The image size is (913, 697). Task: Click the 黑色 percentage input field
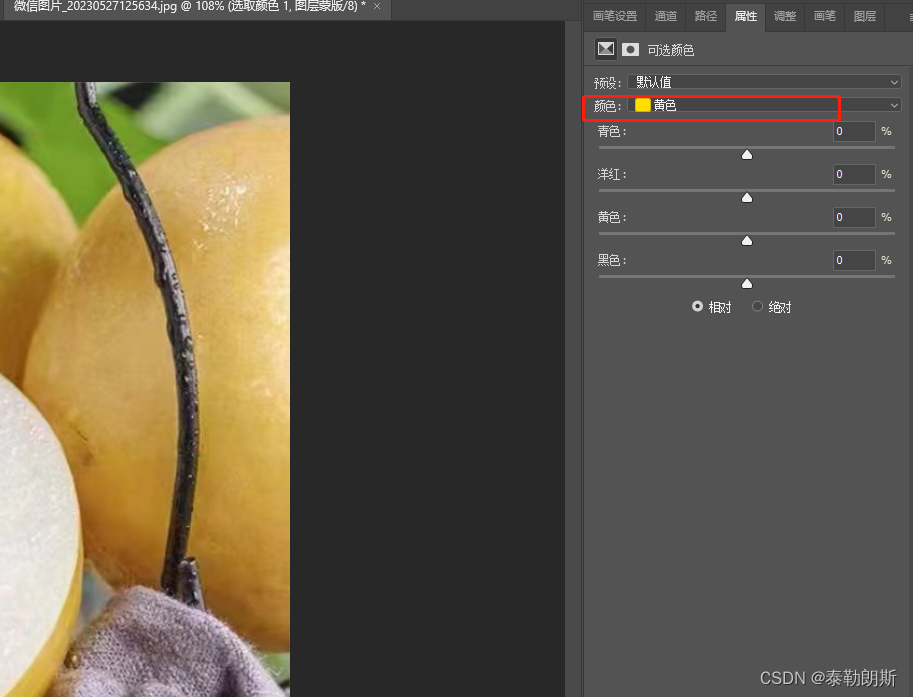point(854,261)
